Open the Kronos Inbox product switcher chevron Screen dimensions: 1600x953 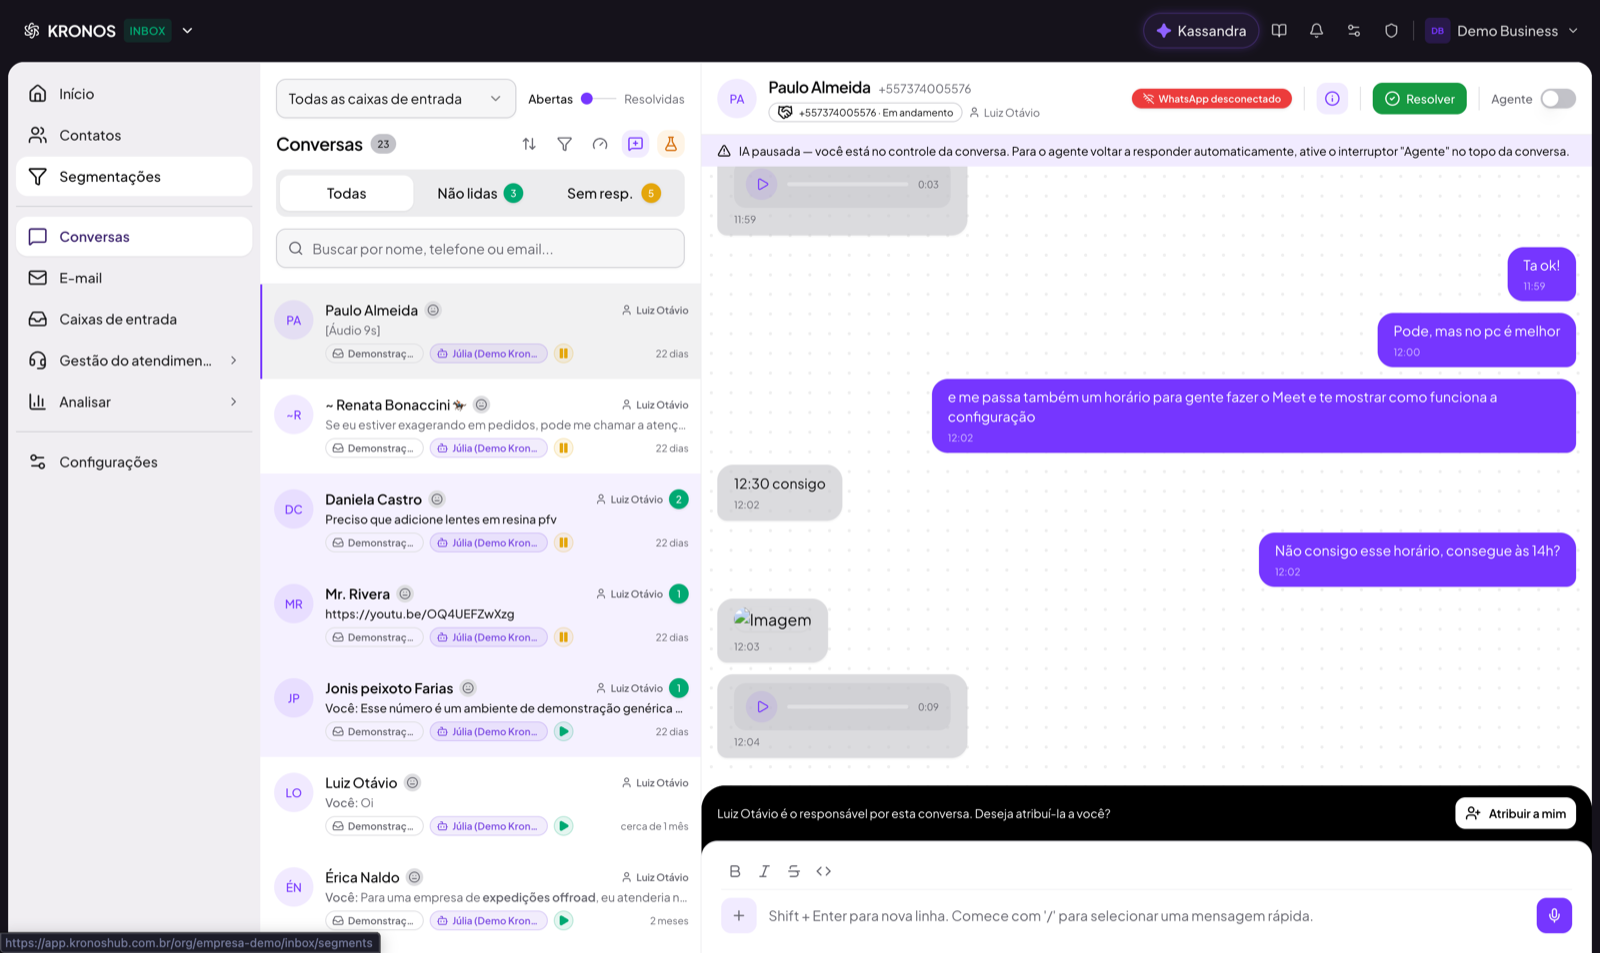coord(187,31)
